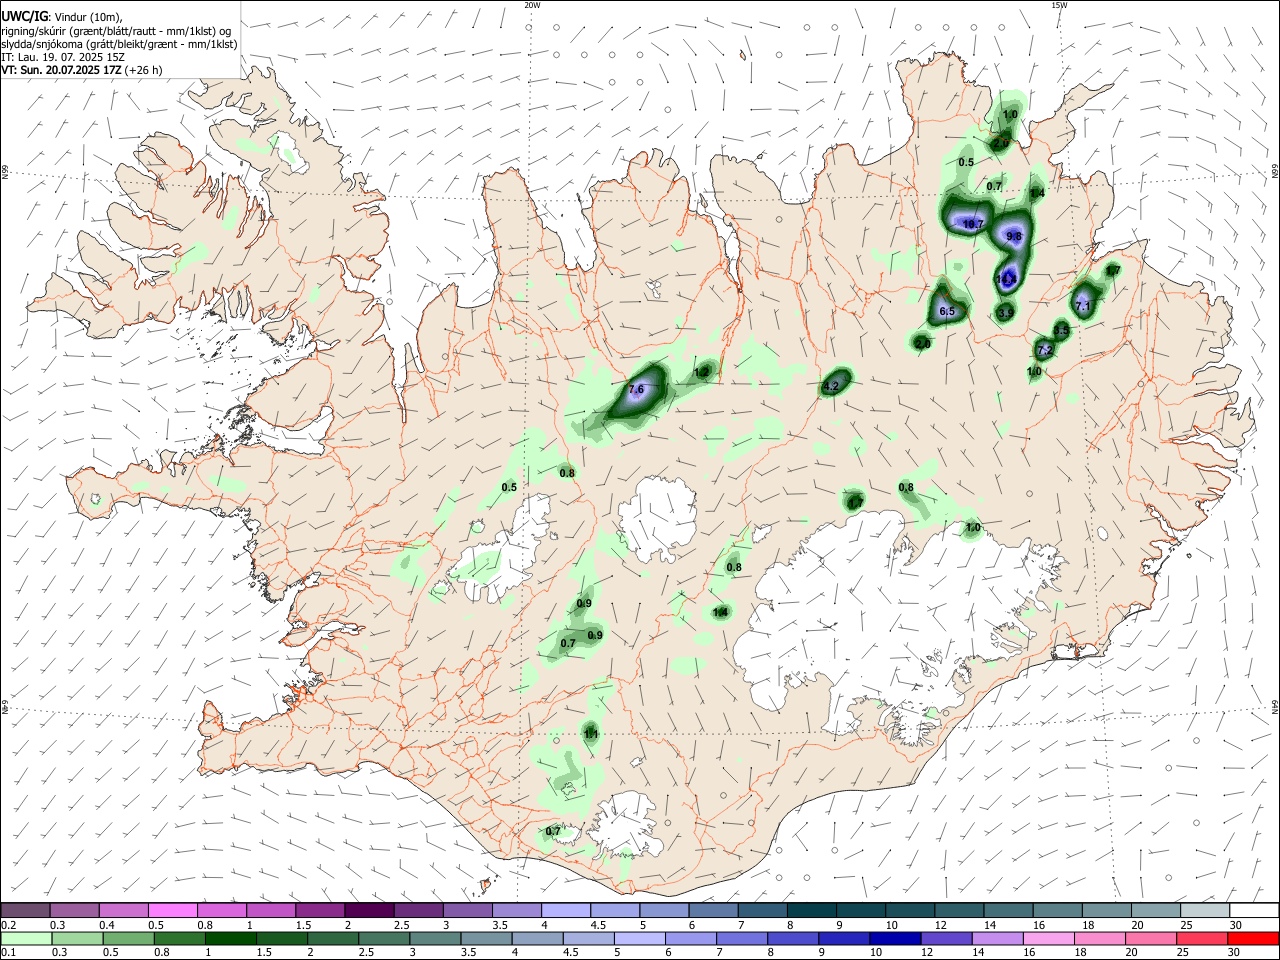Click the 9.8 rainfall value
The width and height of the screenshot is (1280, 960).
coord(1014,236)
